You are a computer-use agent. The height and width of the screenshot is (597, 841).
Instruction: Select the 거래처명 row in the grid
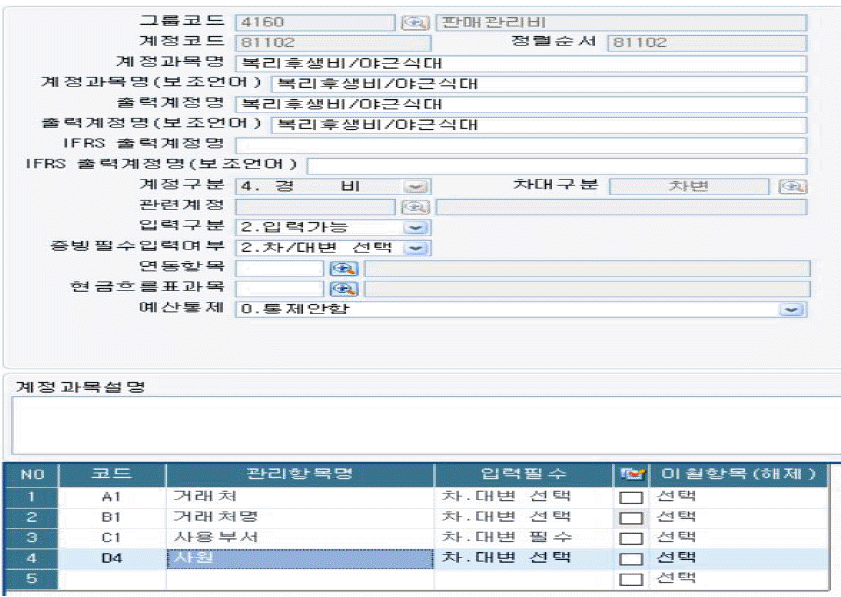tap(300, 517)
